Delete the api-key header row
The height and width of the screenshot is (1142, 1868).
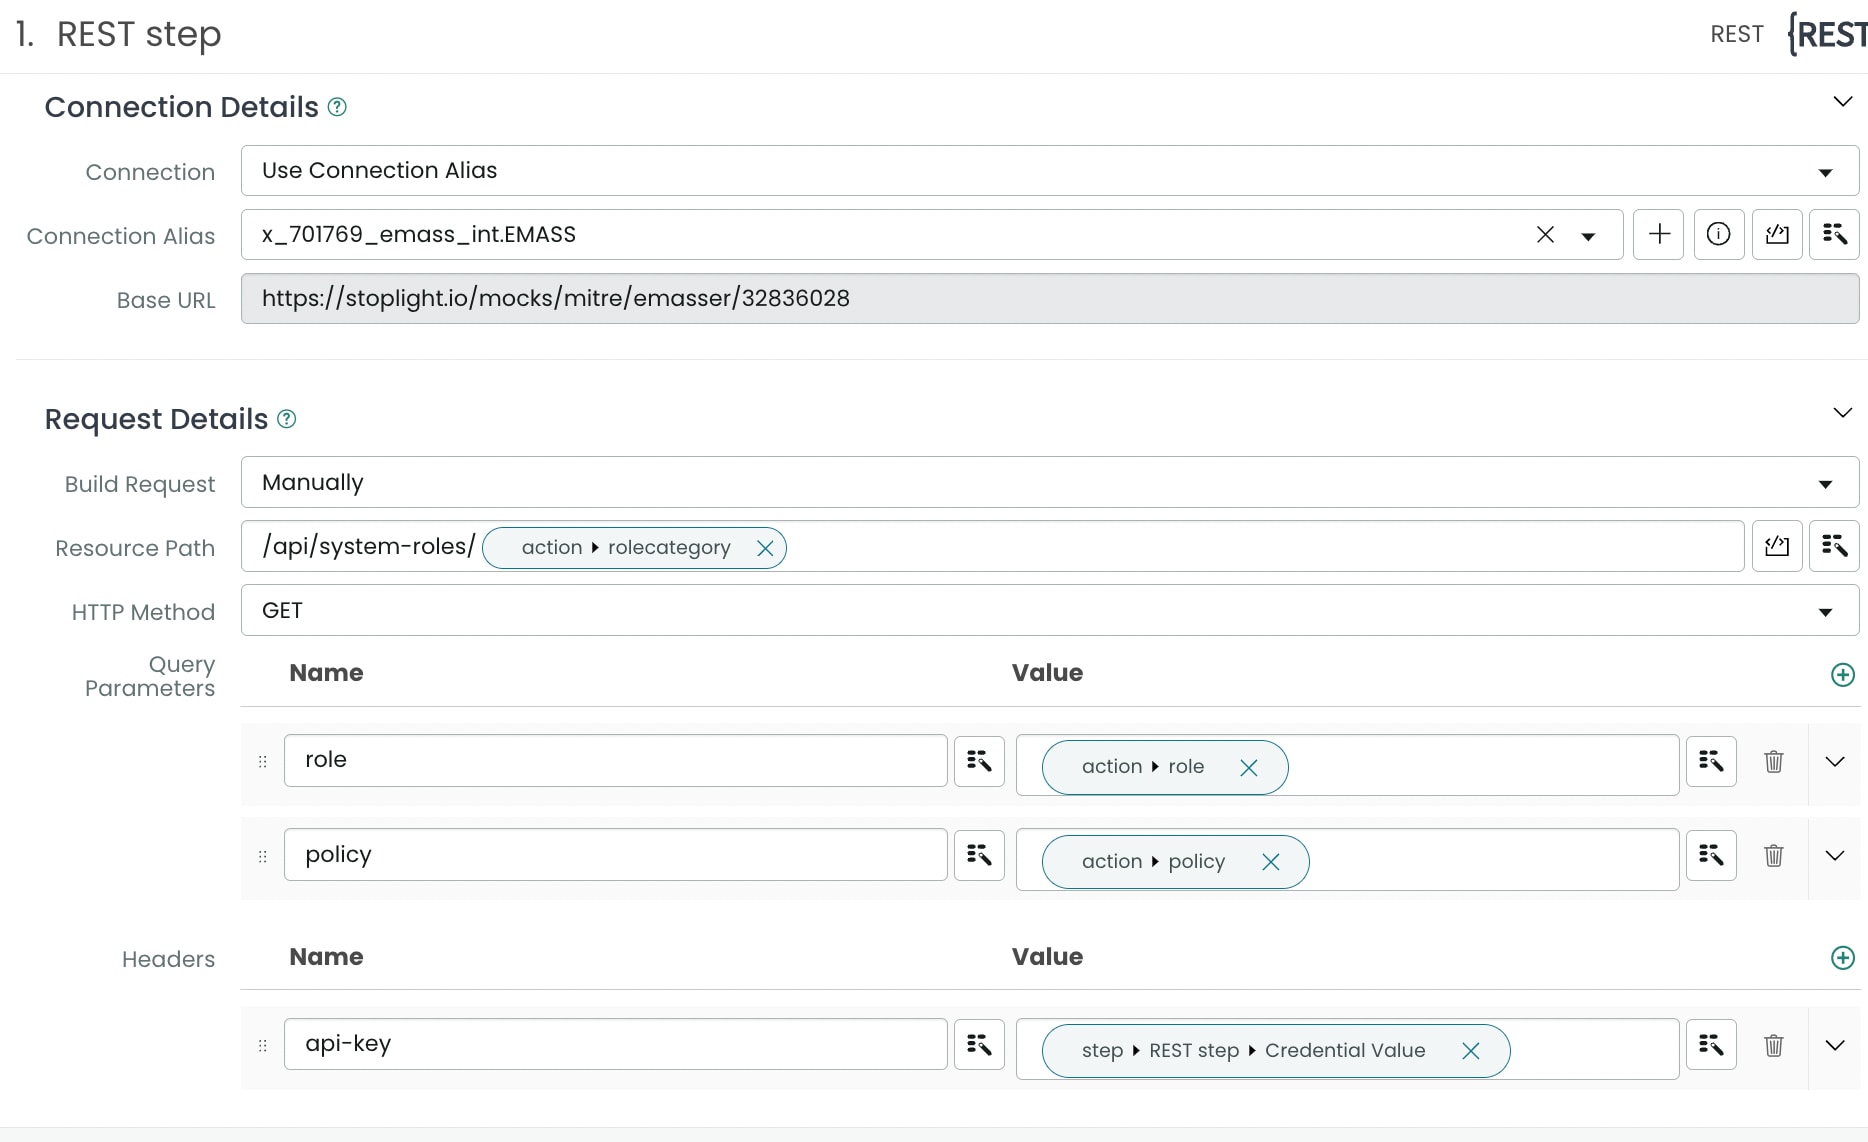pos(1773,1046)
